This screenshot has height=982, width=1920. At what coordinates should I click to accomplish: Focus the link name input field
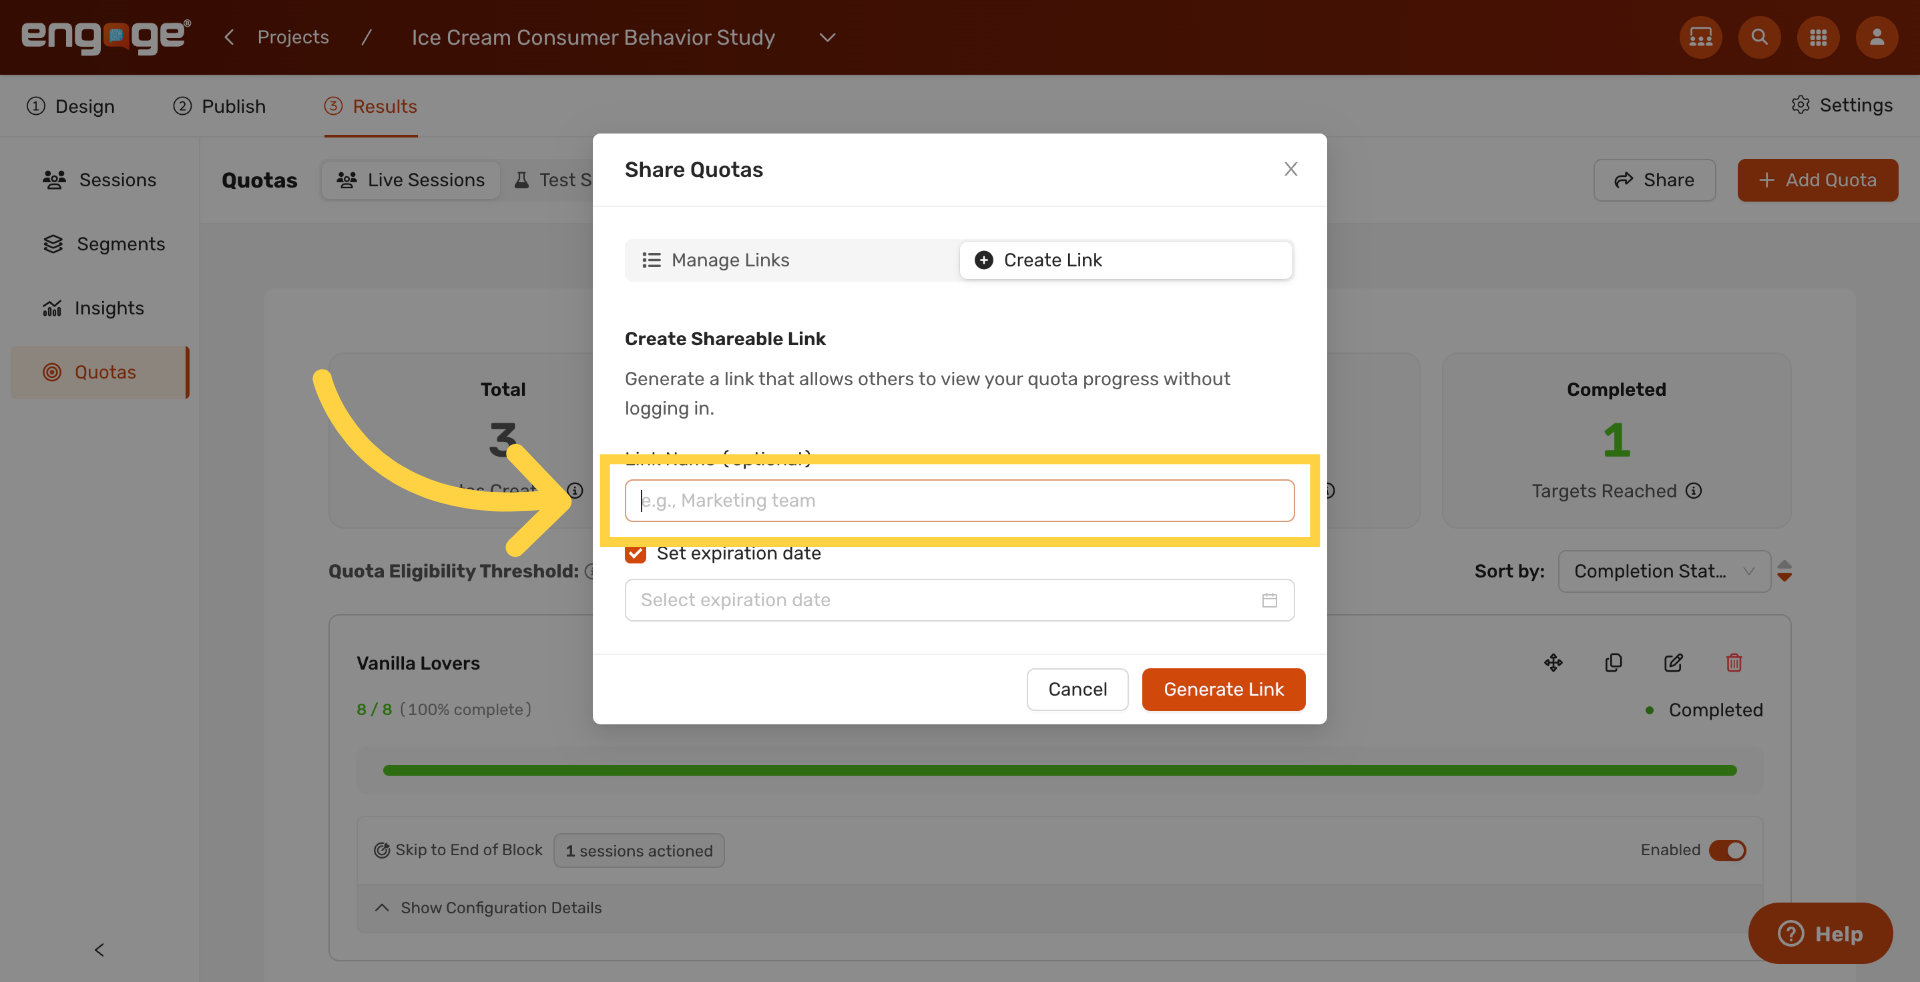[x=960, y=500]
